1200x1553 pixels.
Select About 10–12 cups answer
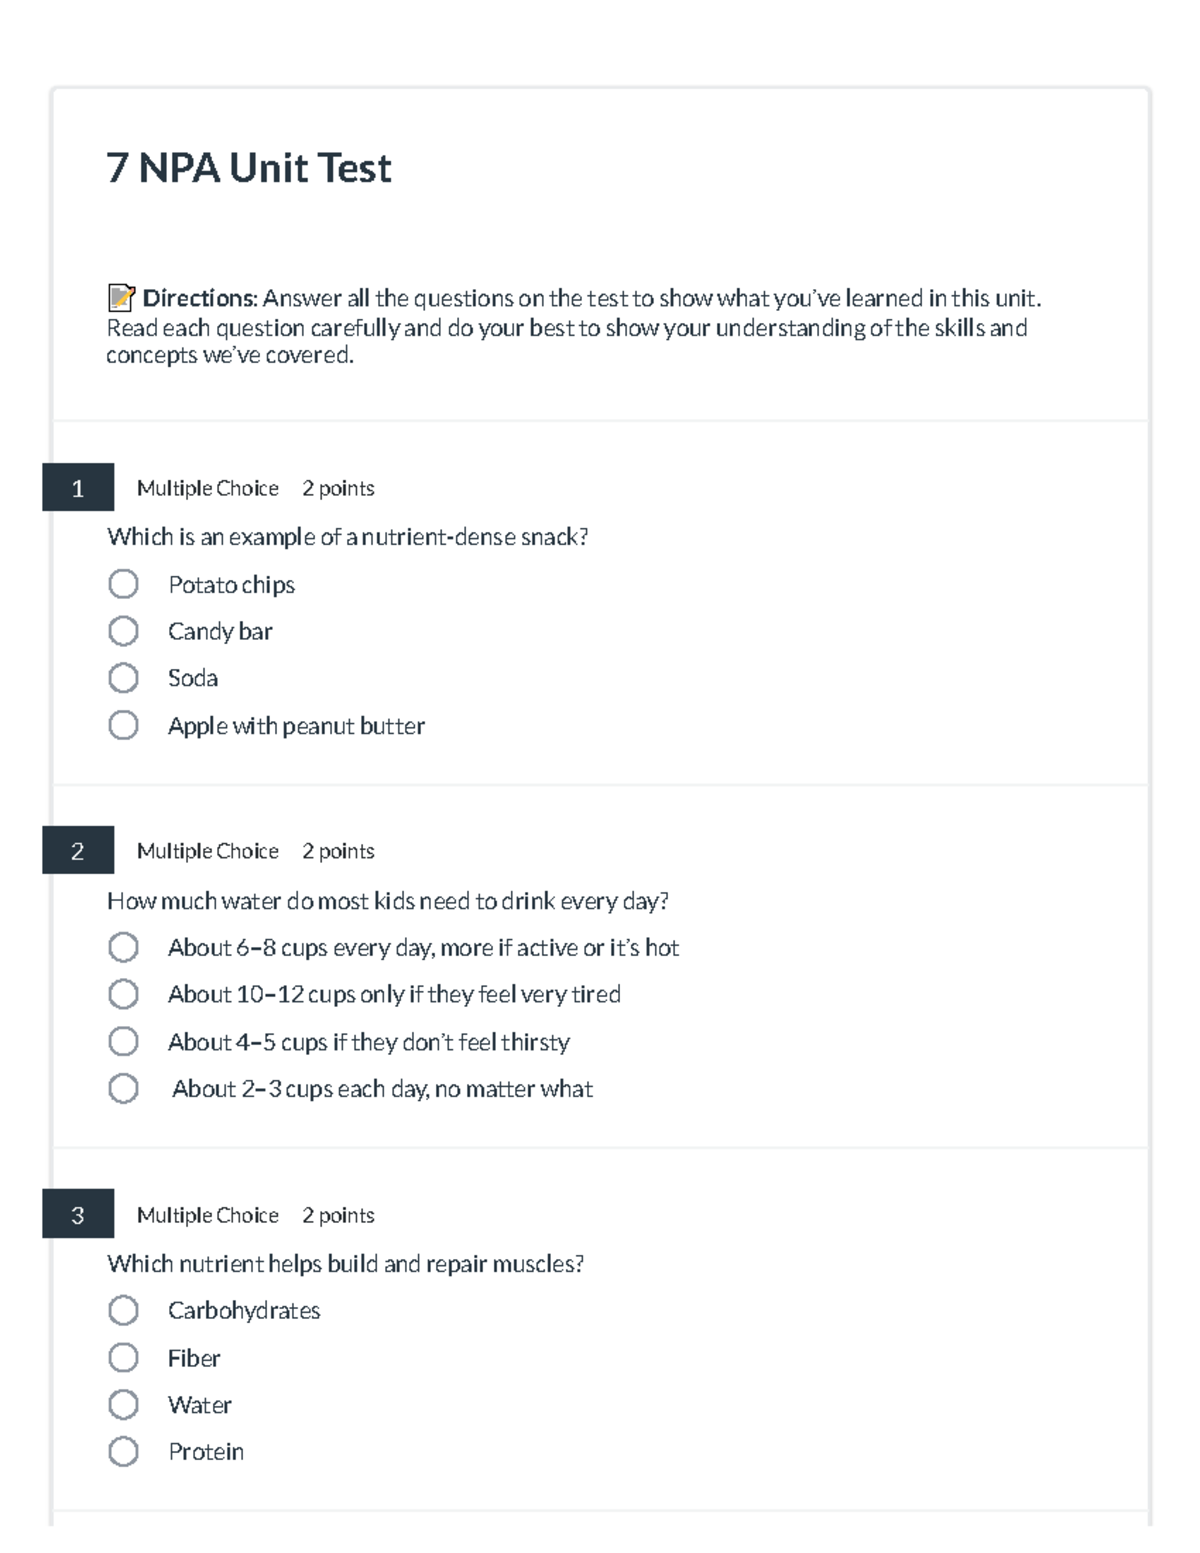pyautogui.click(x=123, y=994)
